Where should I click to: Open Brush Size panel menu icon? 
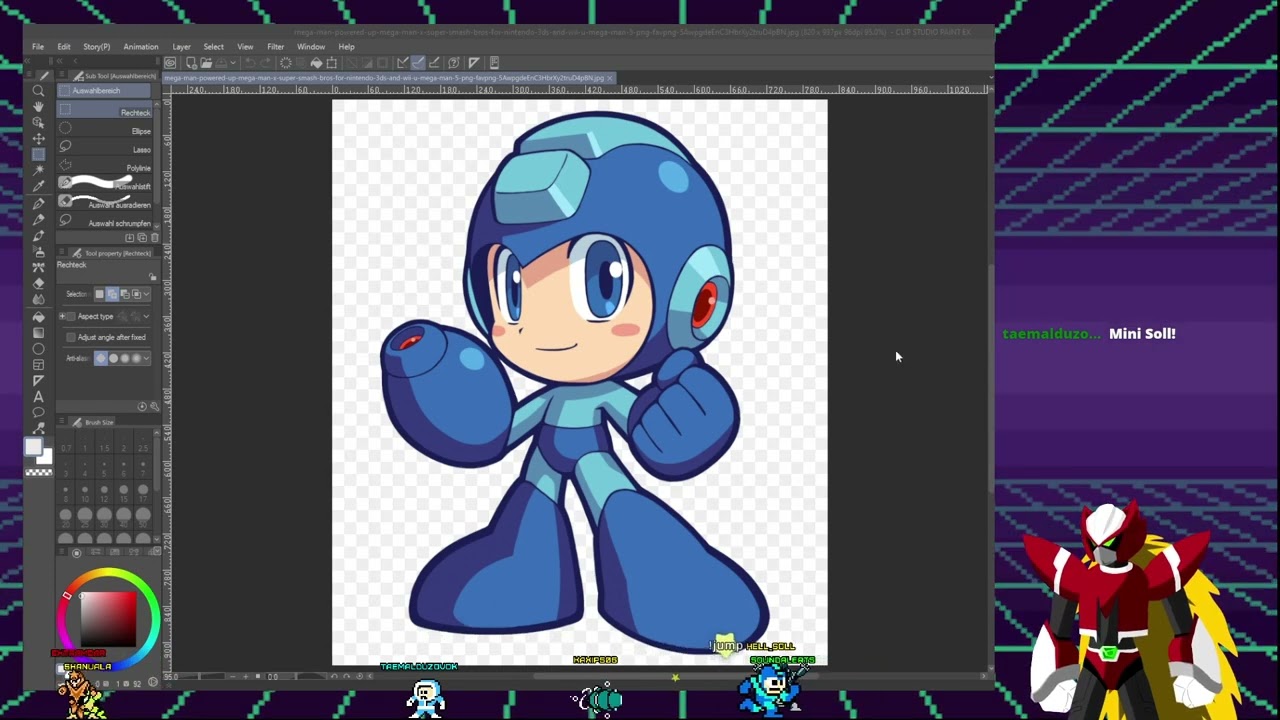62,421
